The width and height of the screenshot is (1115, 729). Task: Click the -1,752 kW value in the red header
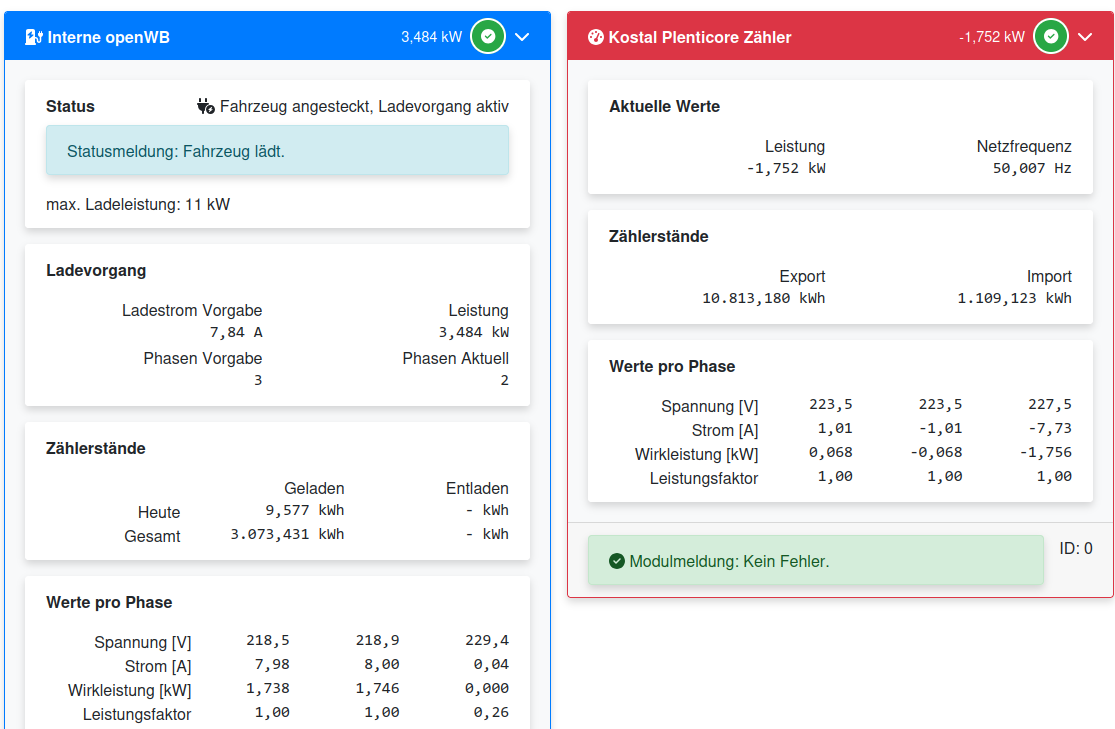992,37
